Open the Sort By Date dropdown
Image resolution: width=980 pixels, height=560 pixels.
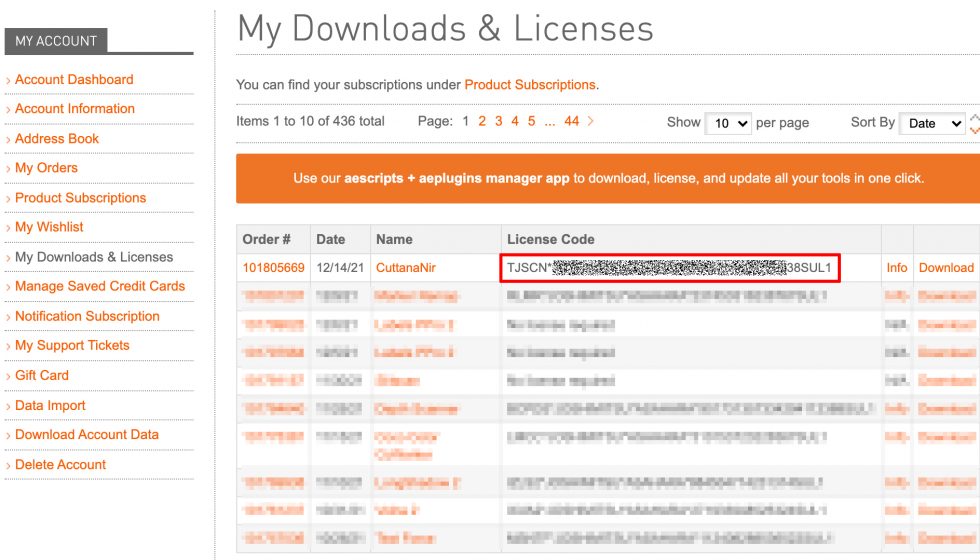[x=932, y=123]
